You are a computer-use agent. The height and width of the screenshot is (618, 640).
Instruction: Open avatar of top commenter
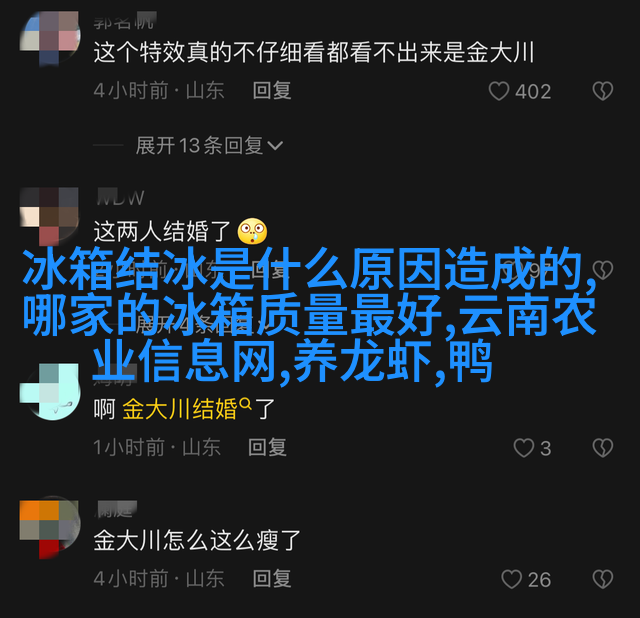point(50,39)
